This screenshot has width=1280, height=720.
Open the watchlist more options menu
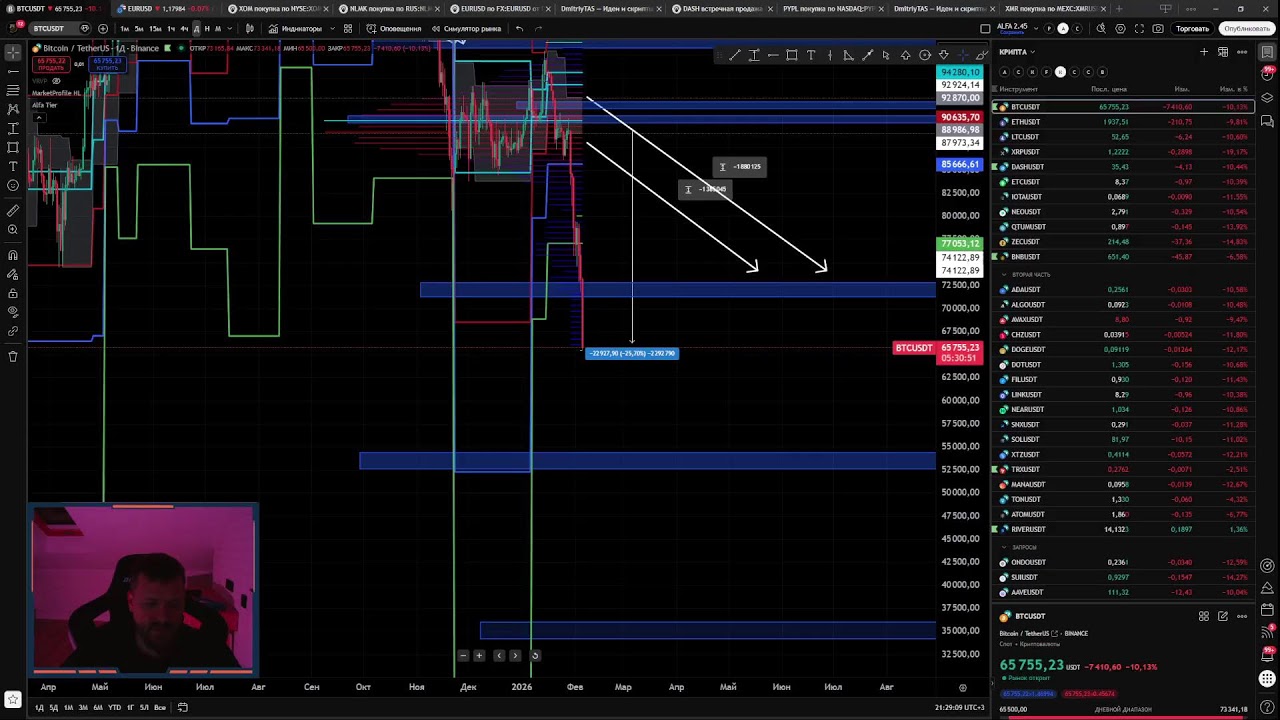click(x=1242, y=52)
